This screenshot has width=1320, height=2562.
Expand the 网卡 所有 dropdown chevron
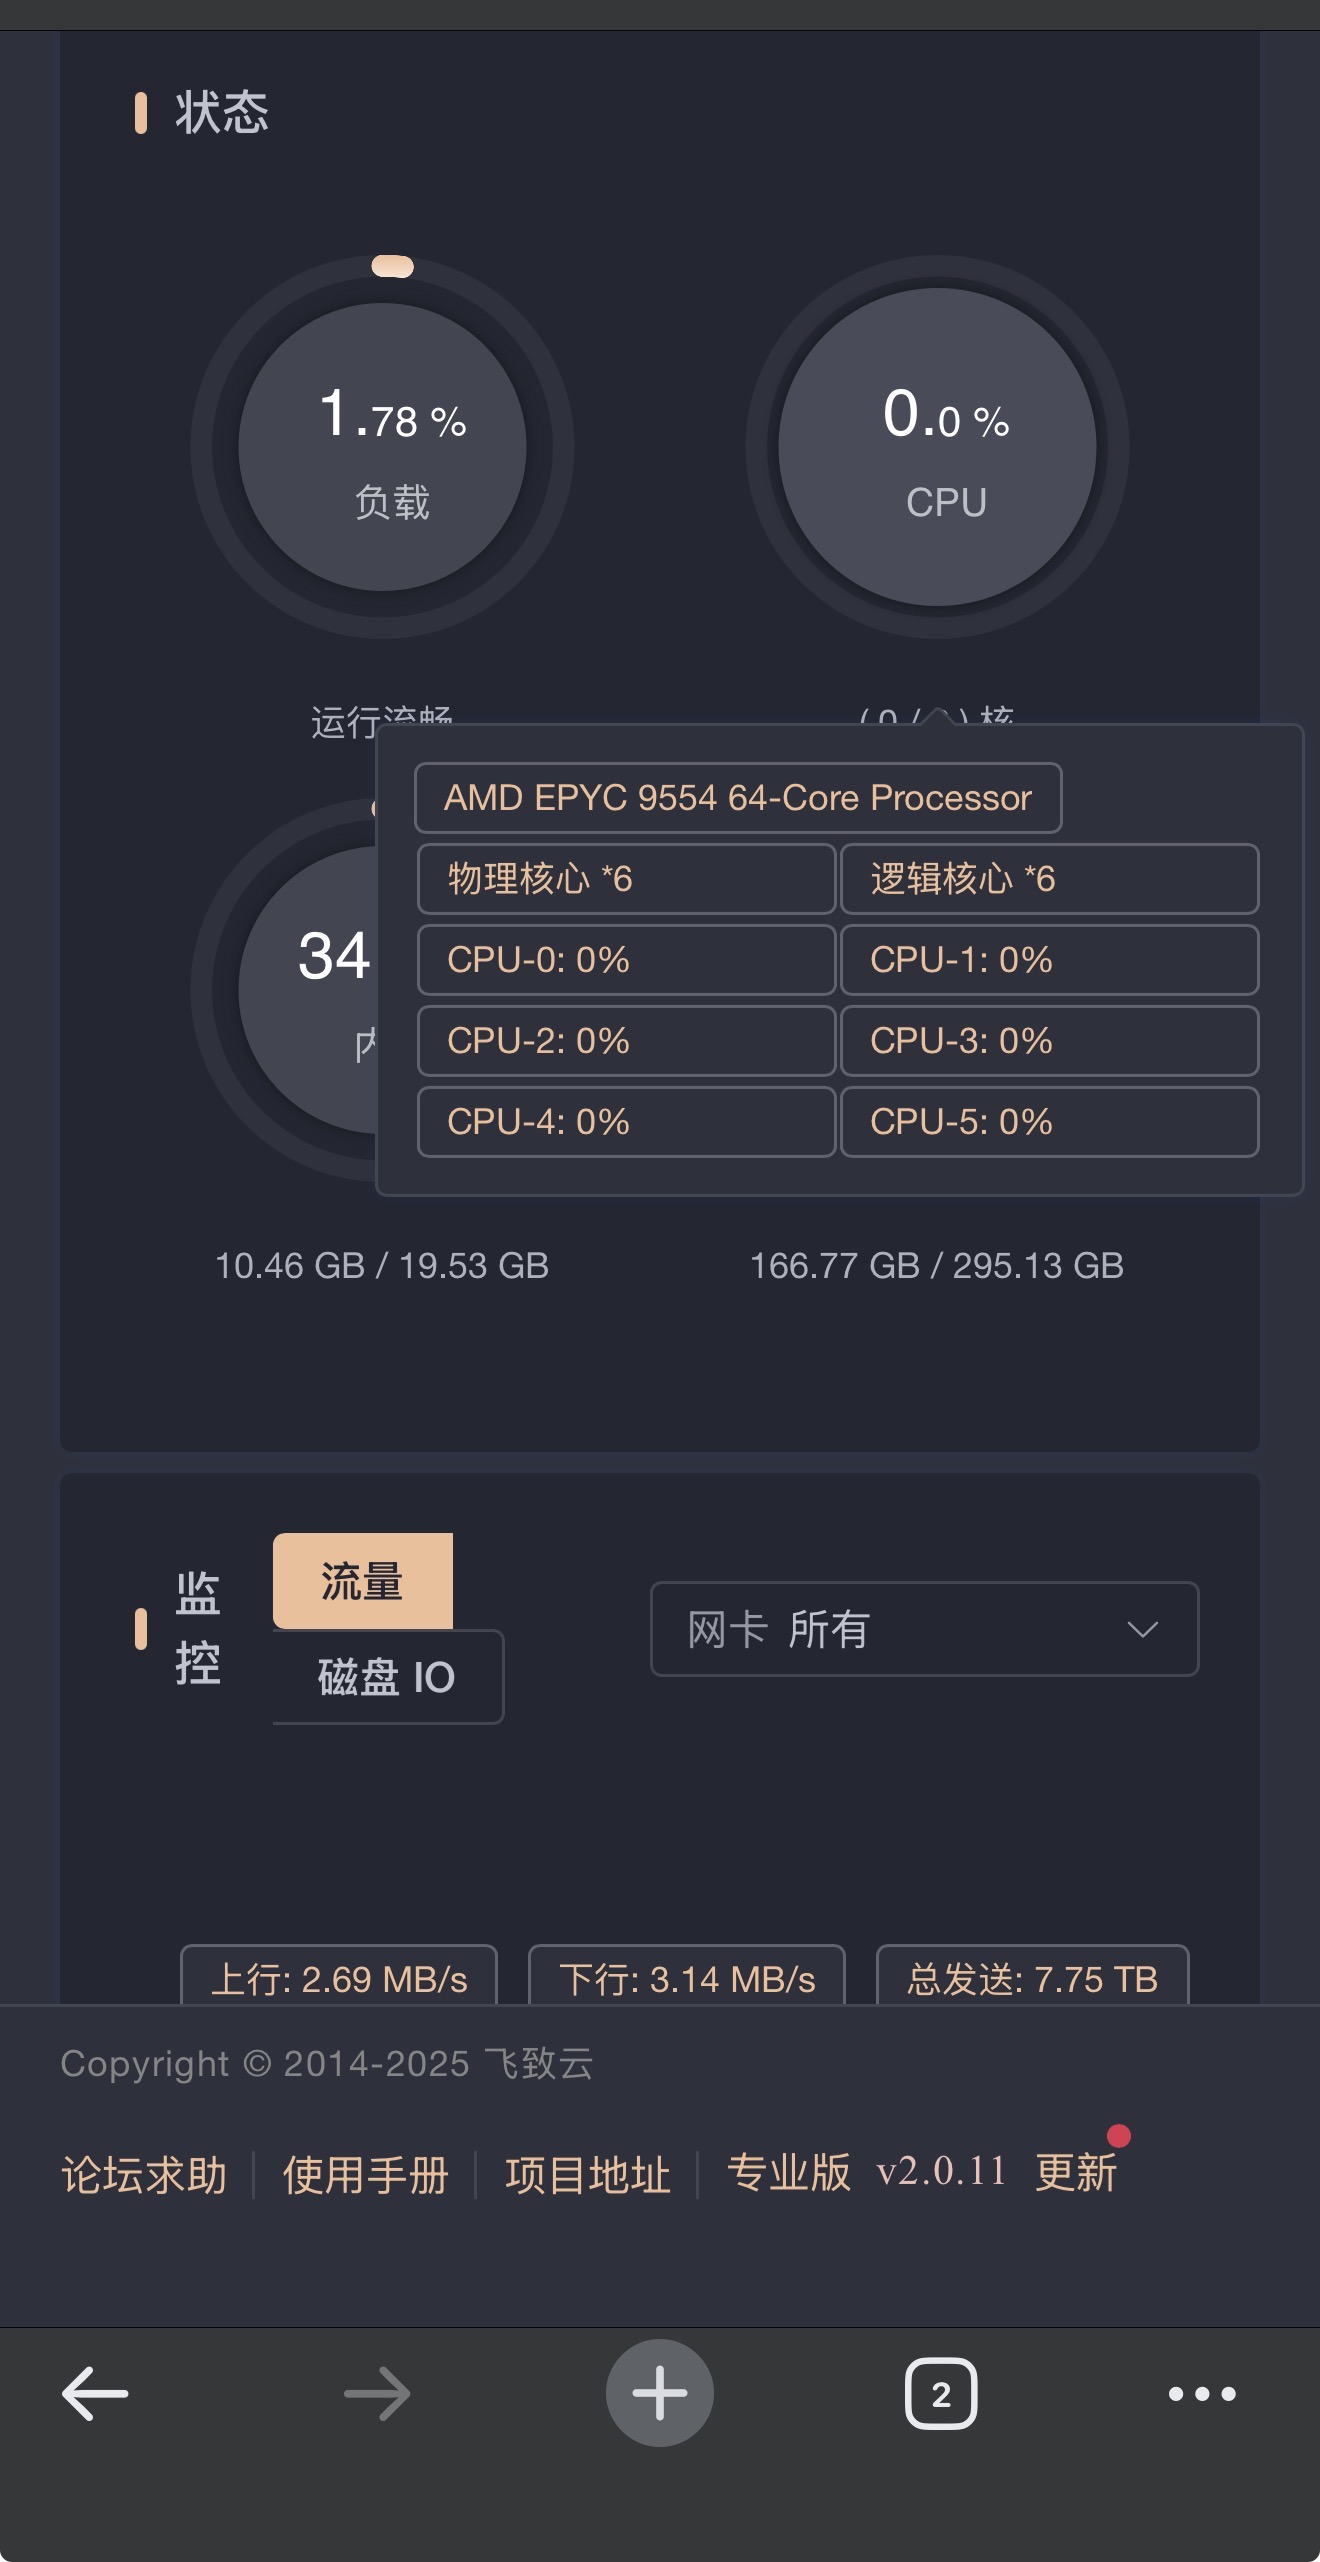[1142, 1629]
